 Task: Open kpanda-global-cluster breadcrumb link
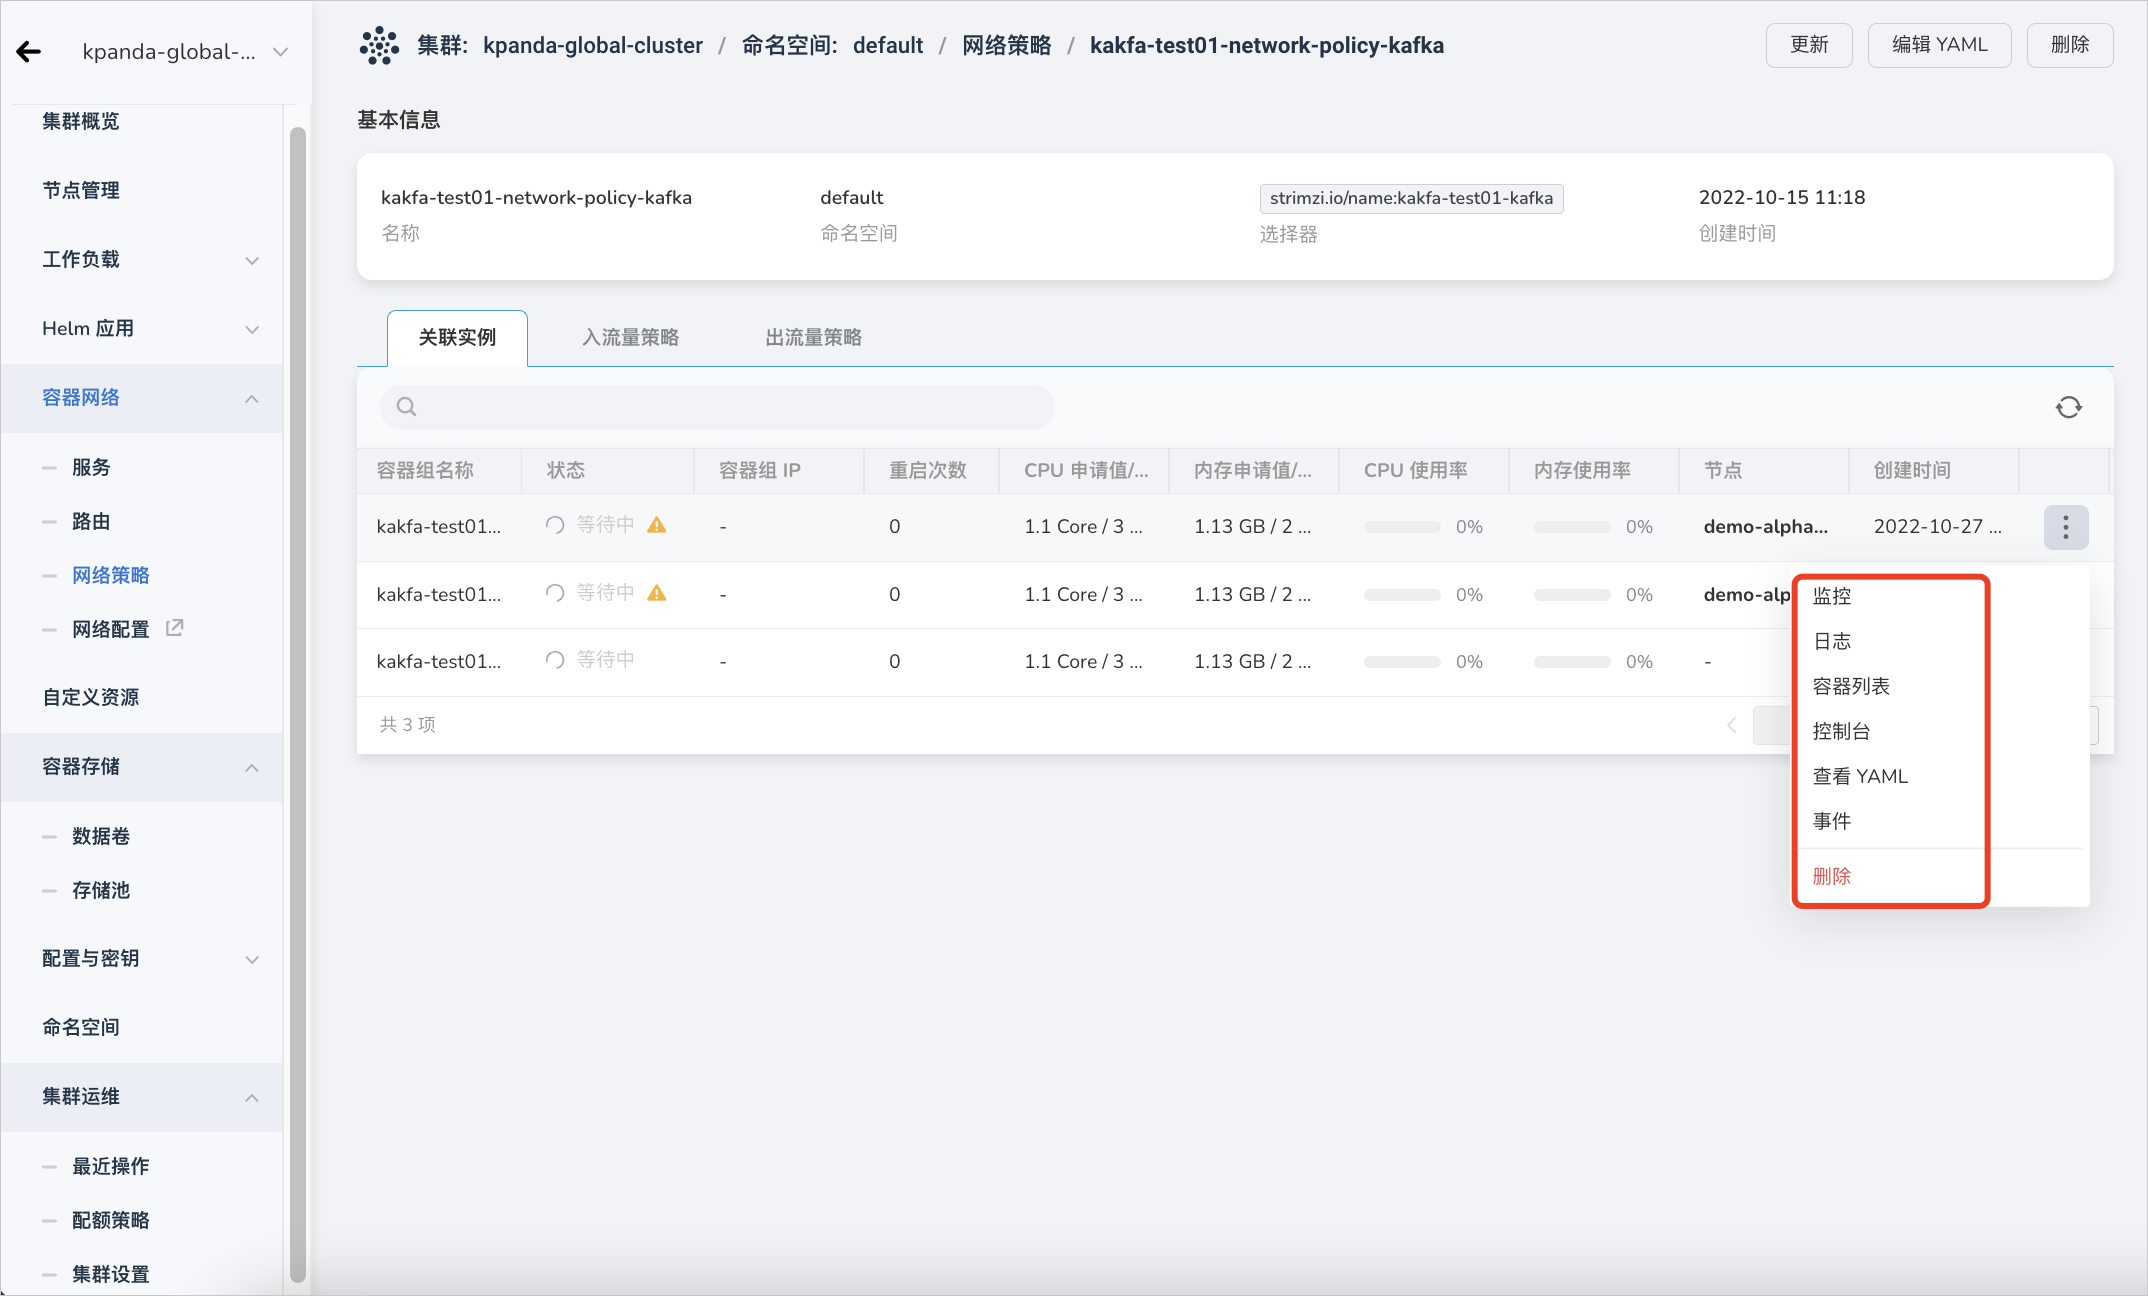tap(592, 46)
